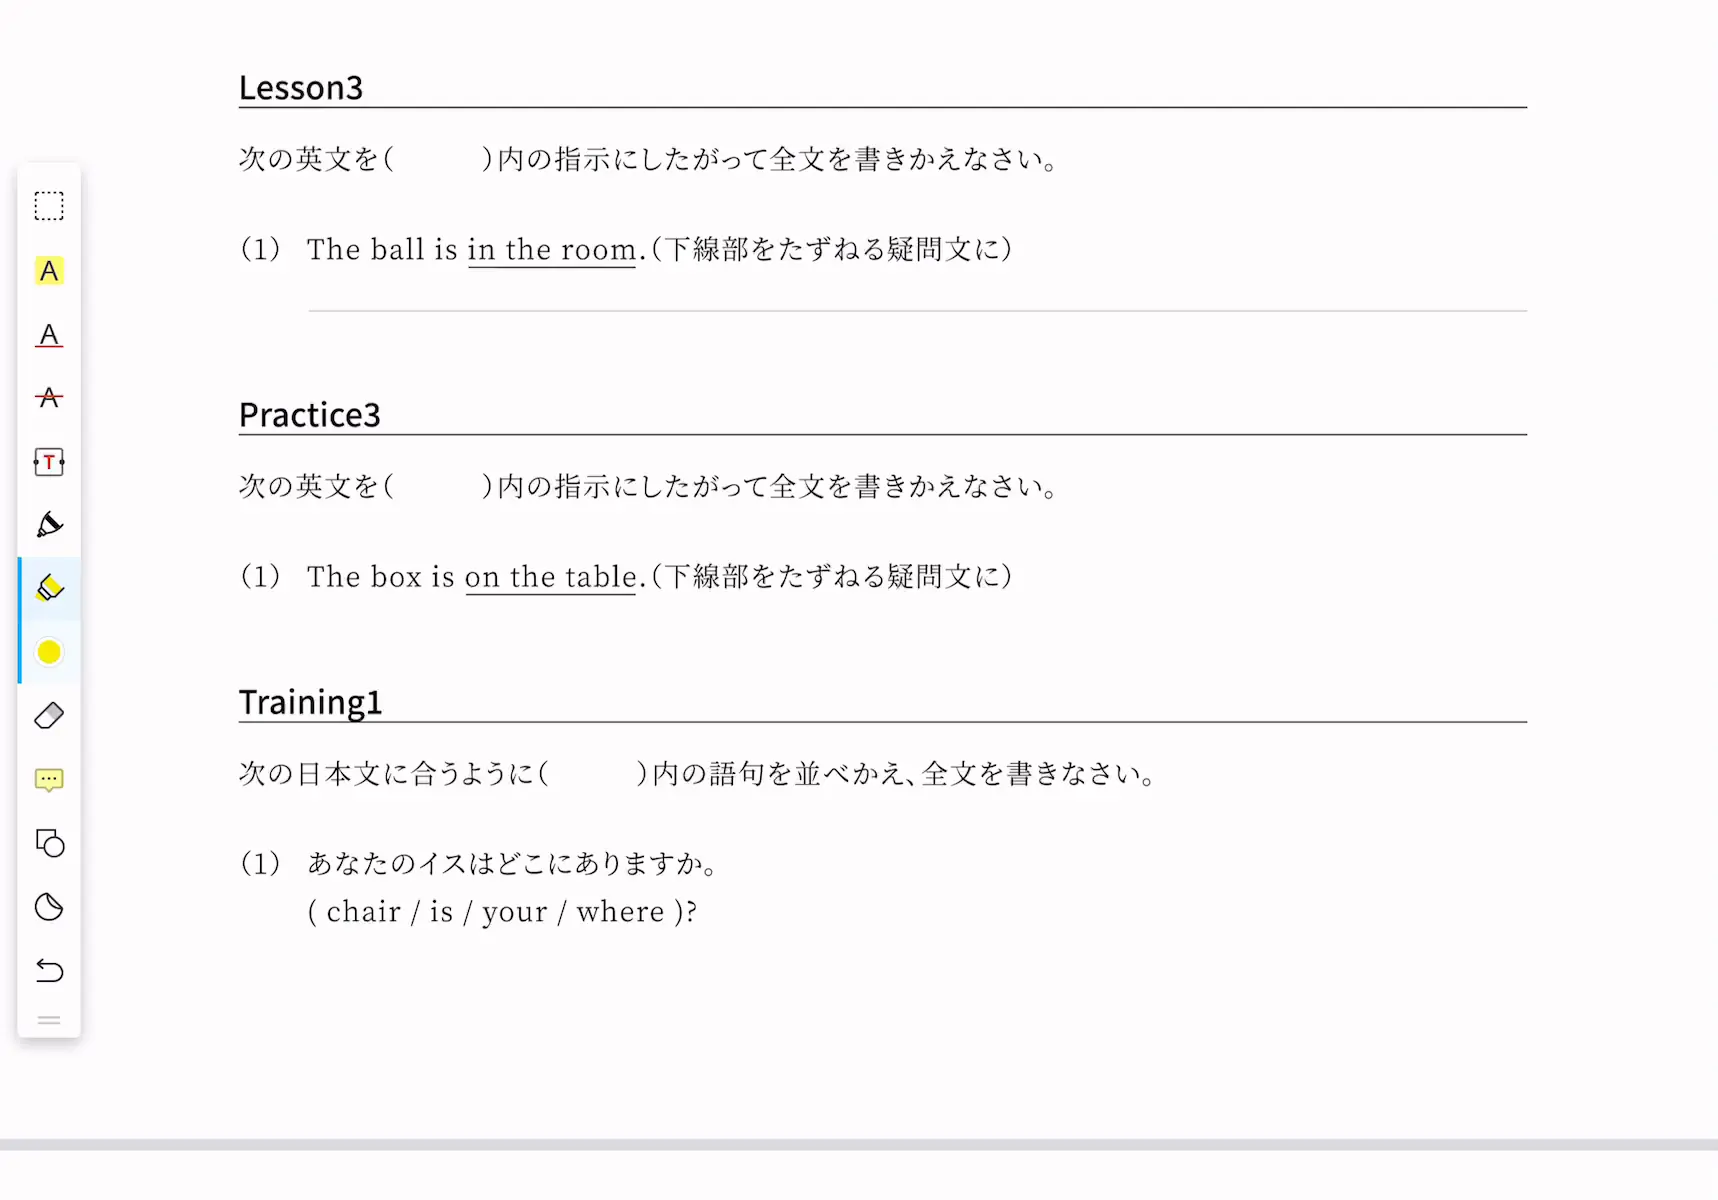Click the Lesson3 answer line
This screenshot has width=1718, height=1200.
click(x=918, y=311)
